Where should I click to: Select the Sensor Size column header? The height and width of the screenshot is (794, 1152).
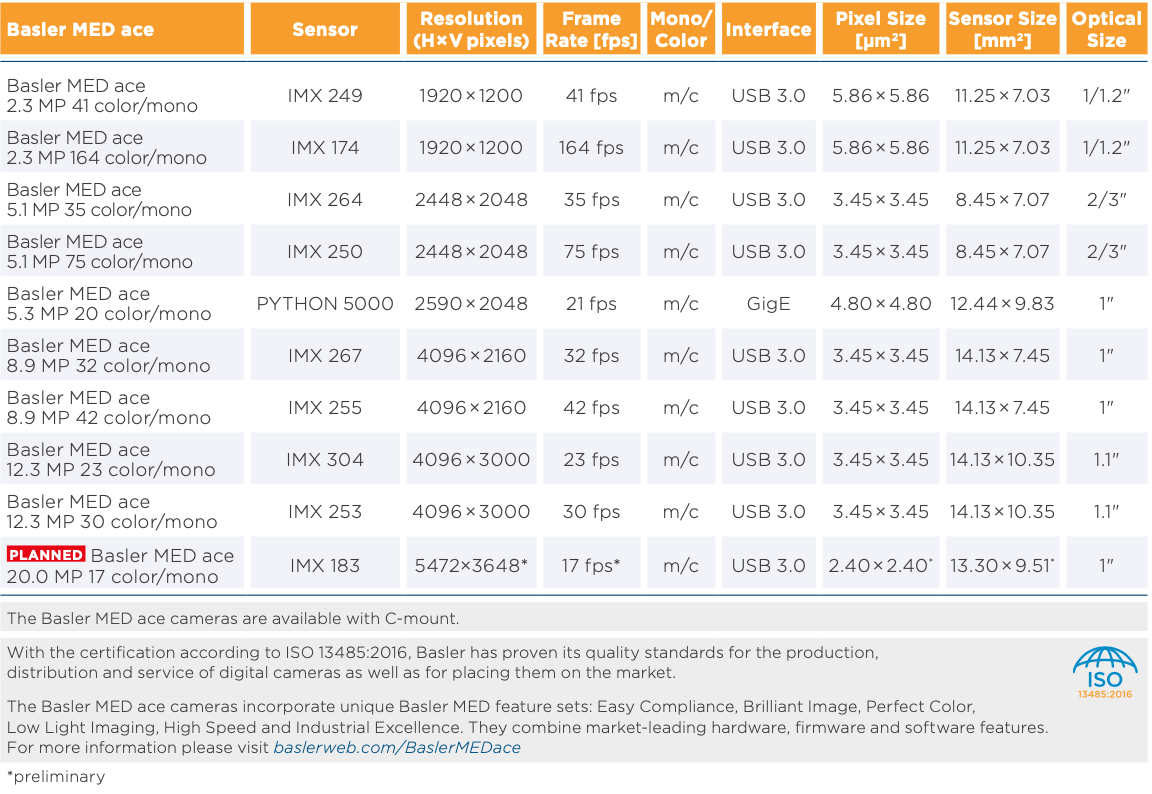coord(1003,30)
